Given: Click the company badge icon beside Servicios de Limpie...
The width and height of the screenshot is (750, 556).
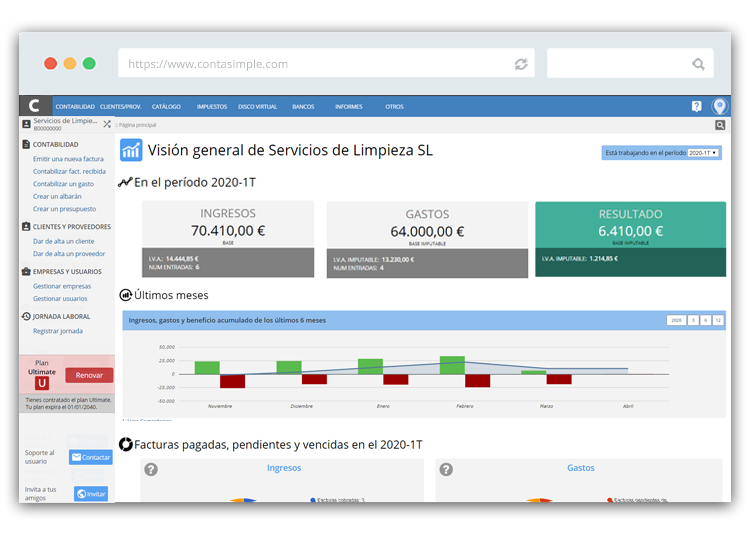Looking at the screenshot, I should tap(26, 124).
